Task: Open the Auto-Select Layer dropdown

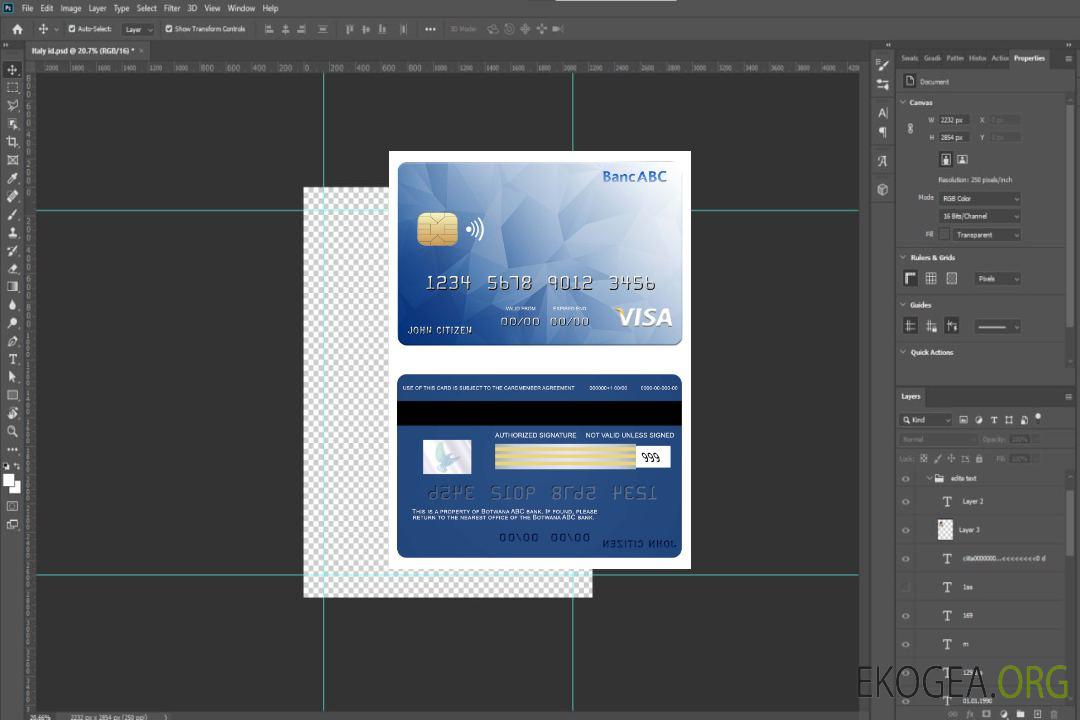Action: click(x=138, y=29)
